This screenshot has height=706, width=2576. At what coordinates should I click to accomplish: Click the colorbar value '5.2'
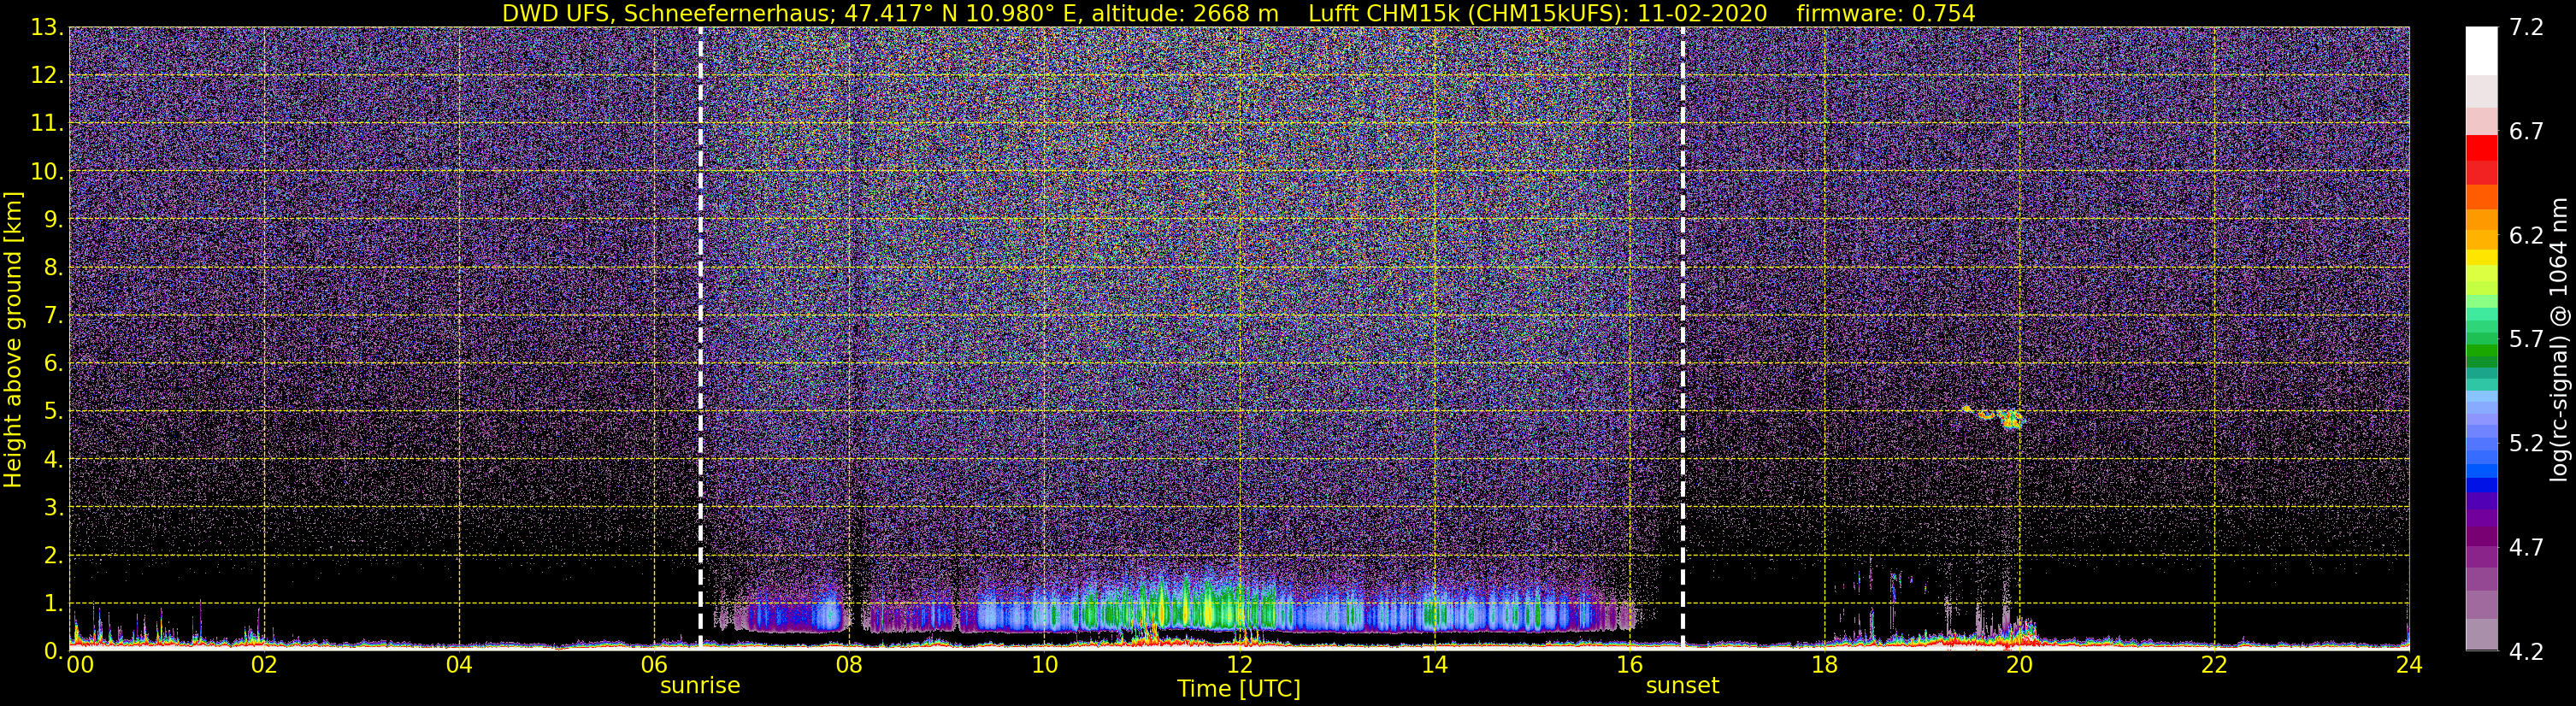point(2526,444)
